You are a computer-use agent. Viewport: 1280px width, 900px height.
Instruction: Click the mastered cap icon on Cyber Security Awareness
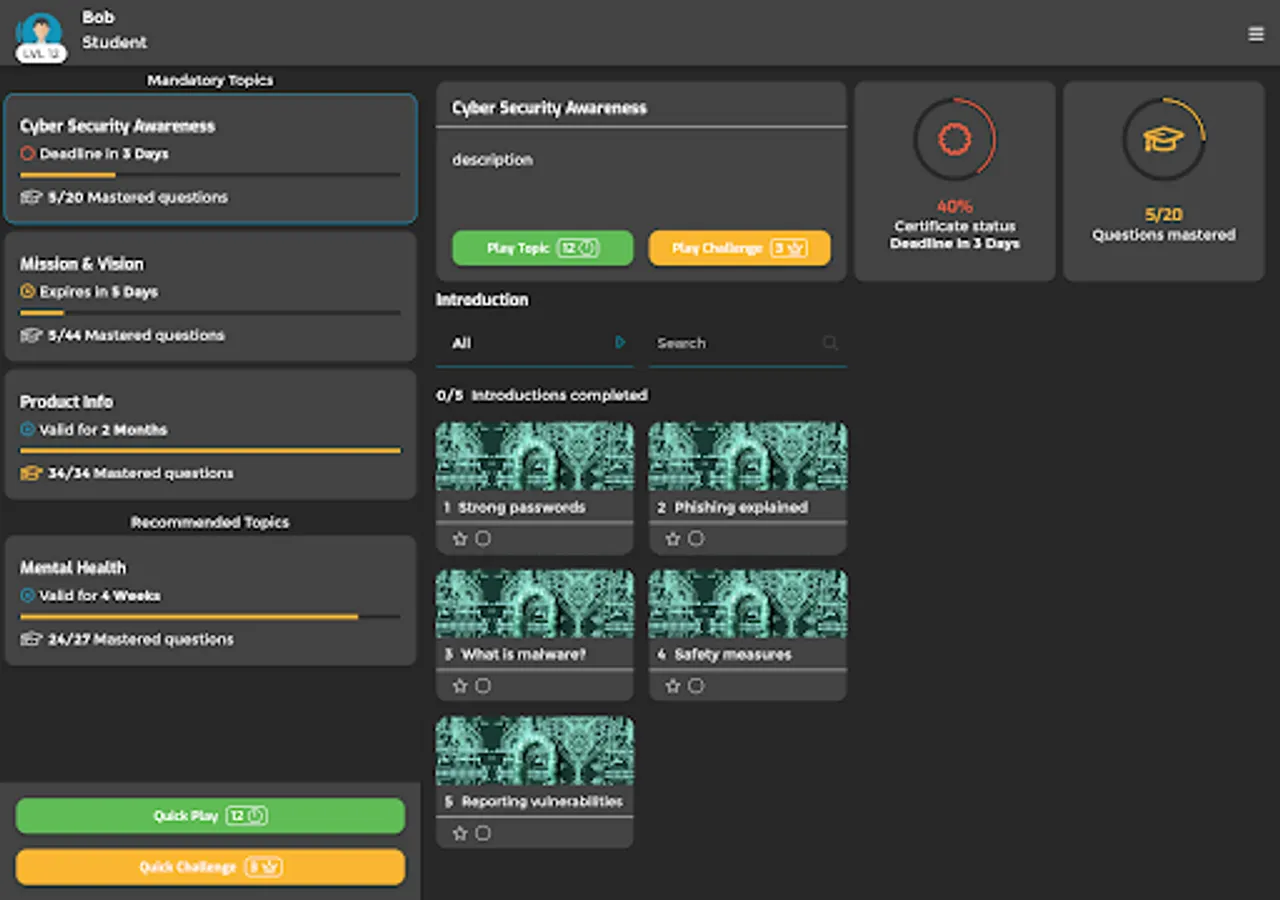click(x=31, y=198)
